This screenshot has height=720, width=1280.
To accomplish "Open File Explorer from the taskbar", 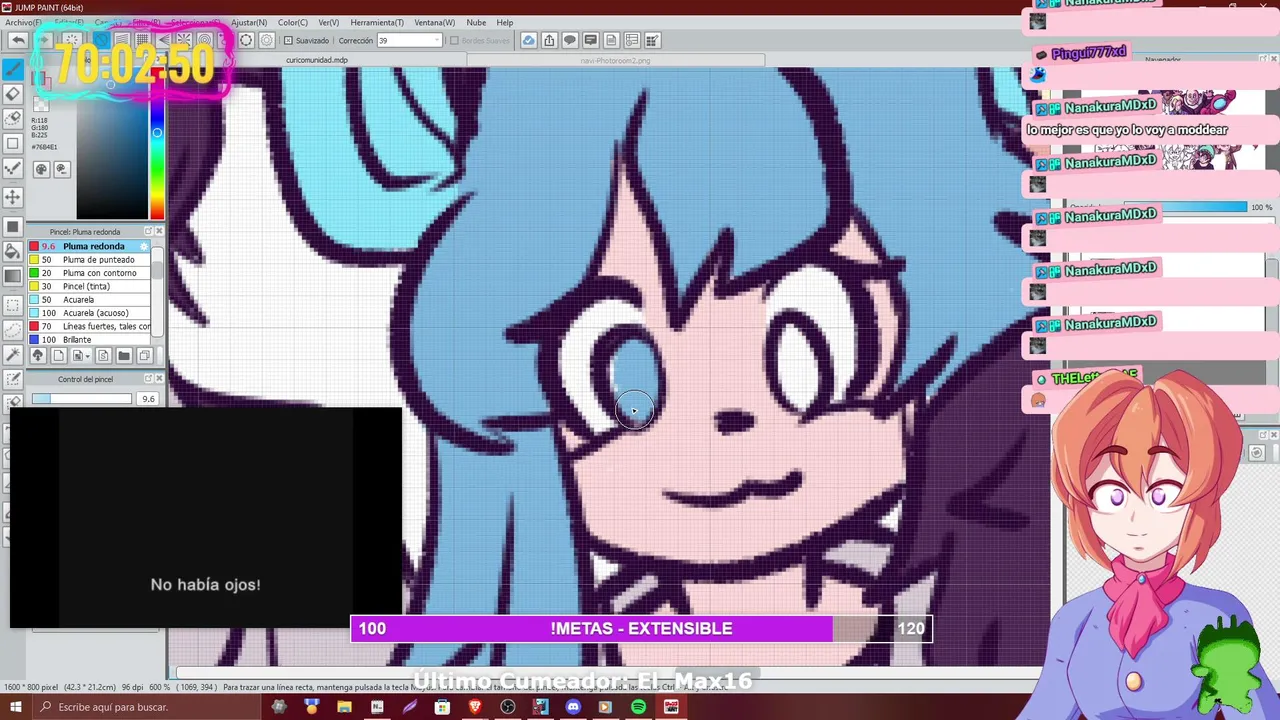I will (x=344, y=707).
